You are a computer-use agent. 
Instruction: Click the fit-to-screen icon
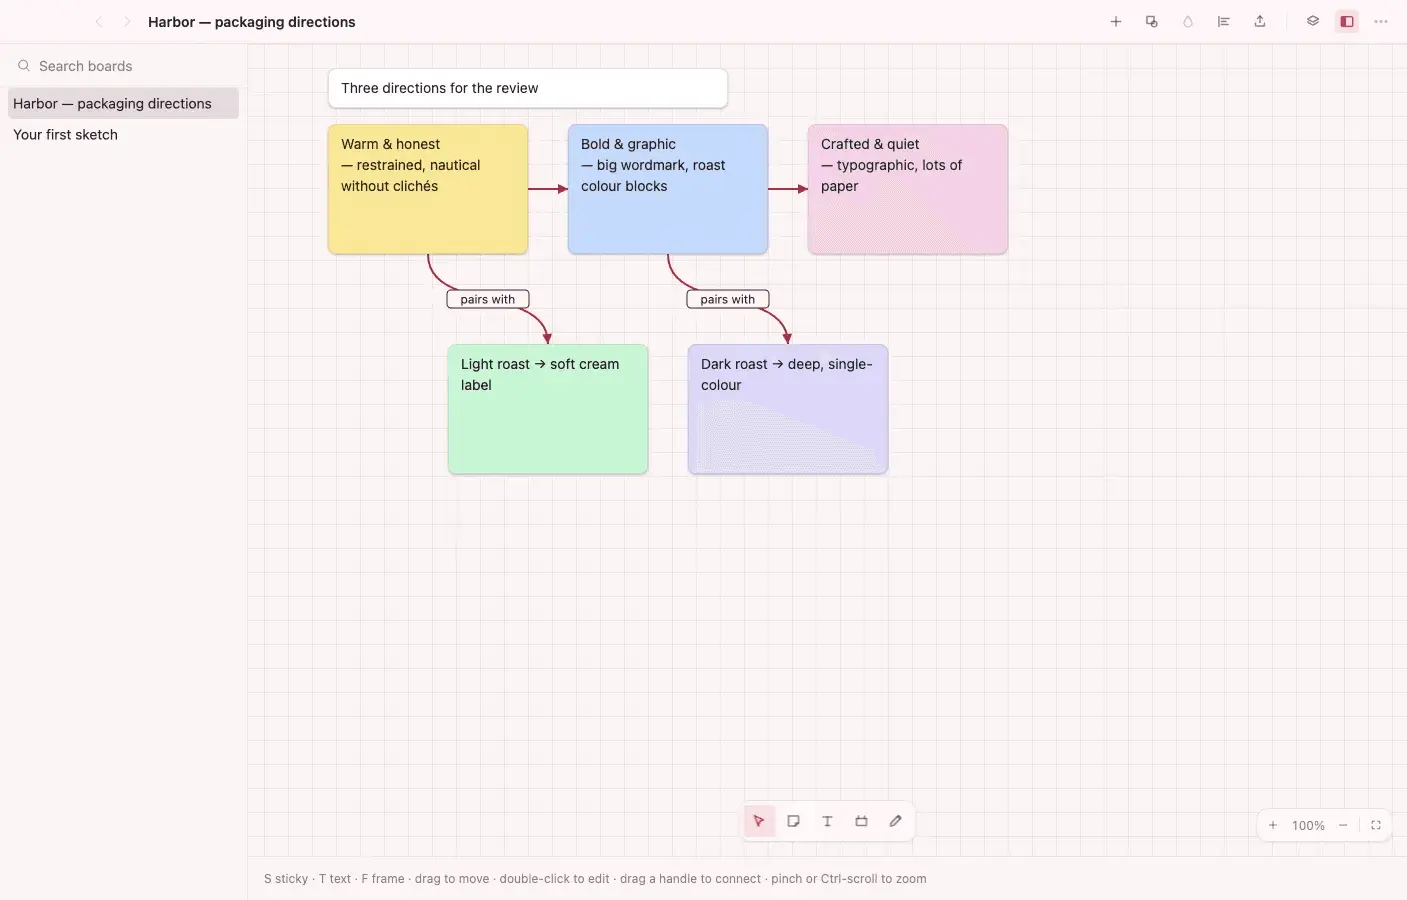tap(1376, 825)
